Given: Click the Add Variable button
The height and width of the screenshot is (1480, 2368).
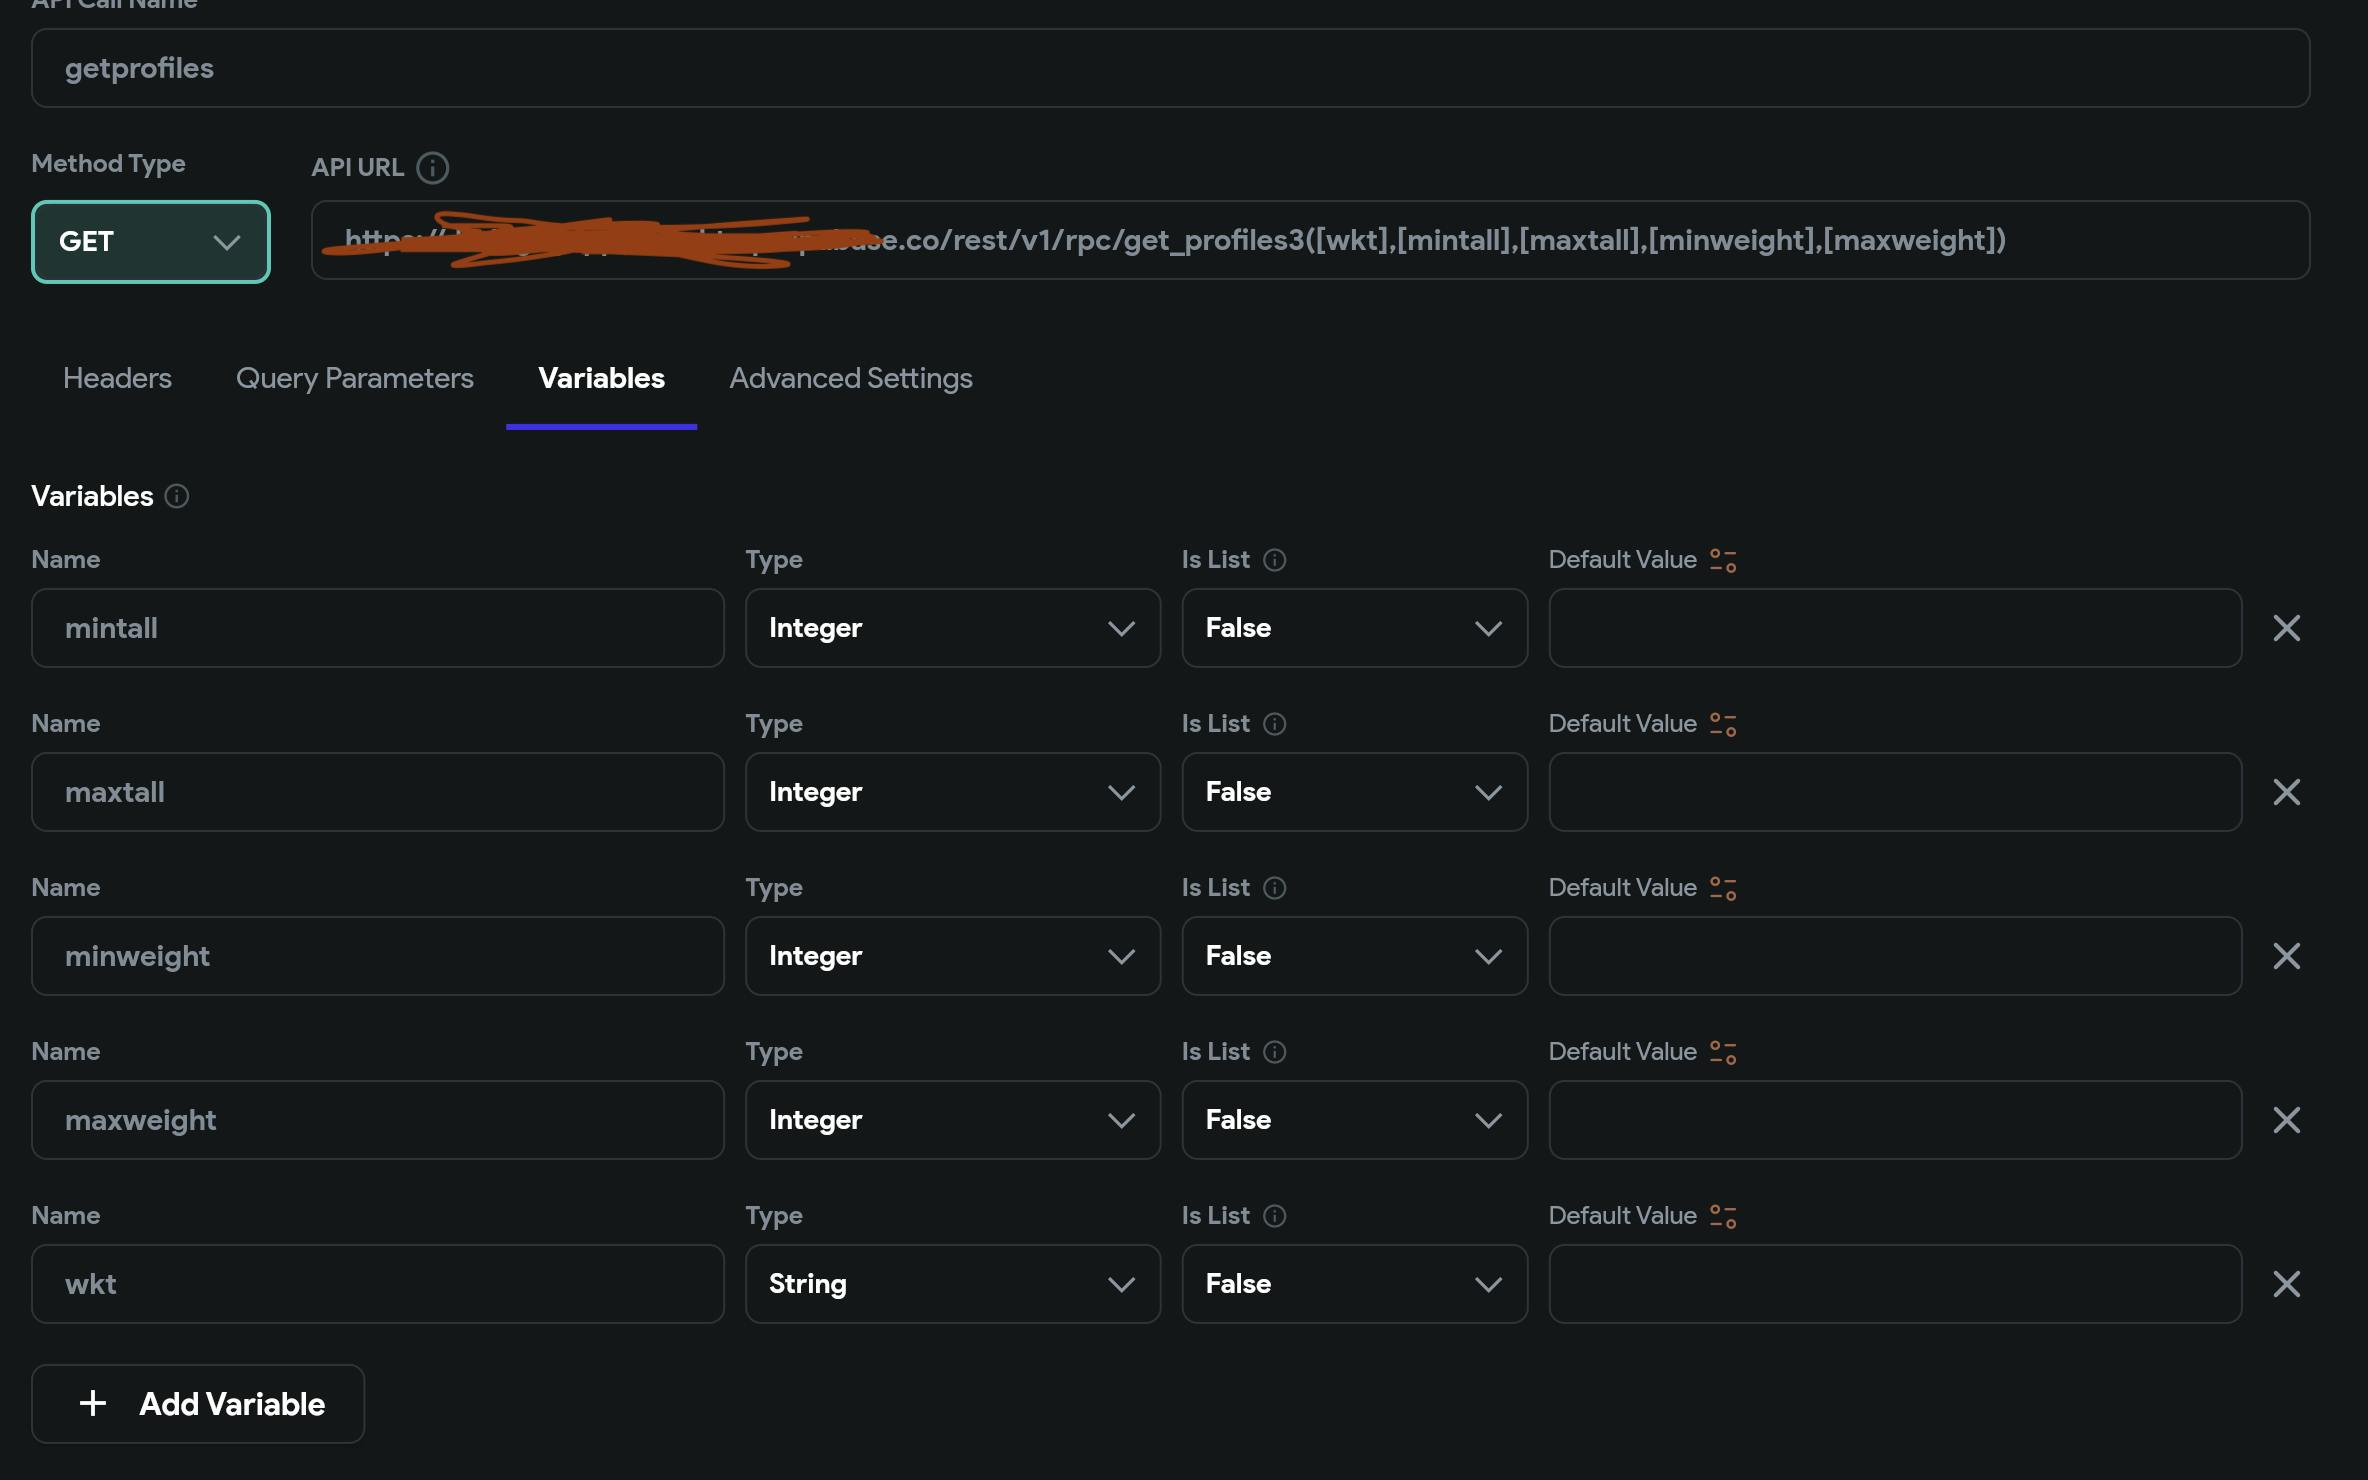Looking at the screenshot, I should pyautogui.click(x=198, y=1404).
